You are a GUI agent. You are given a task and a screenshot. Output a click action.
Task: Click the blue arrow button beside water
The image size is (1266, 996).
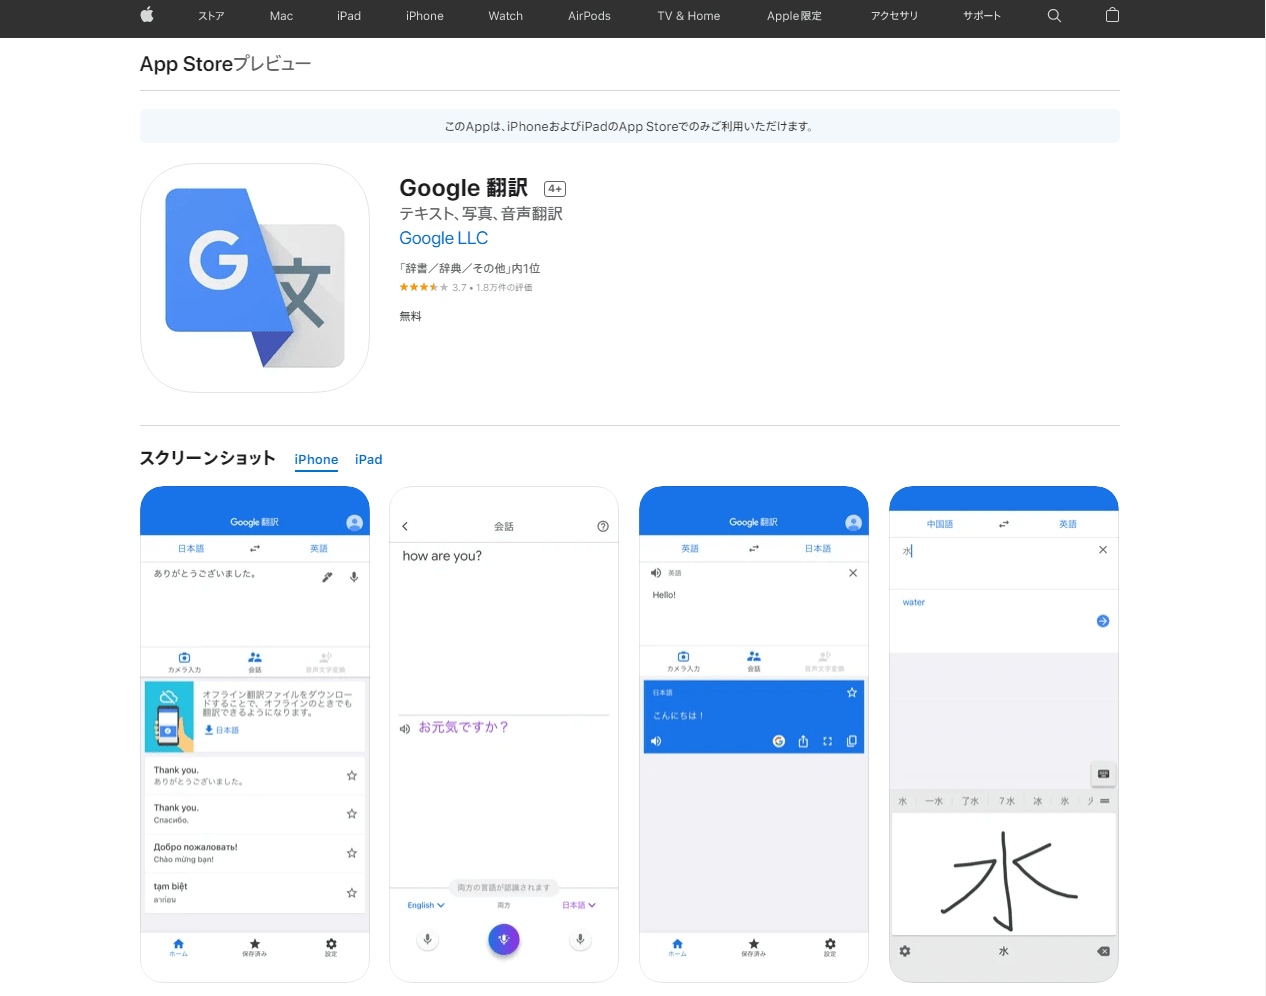1103,621
